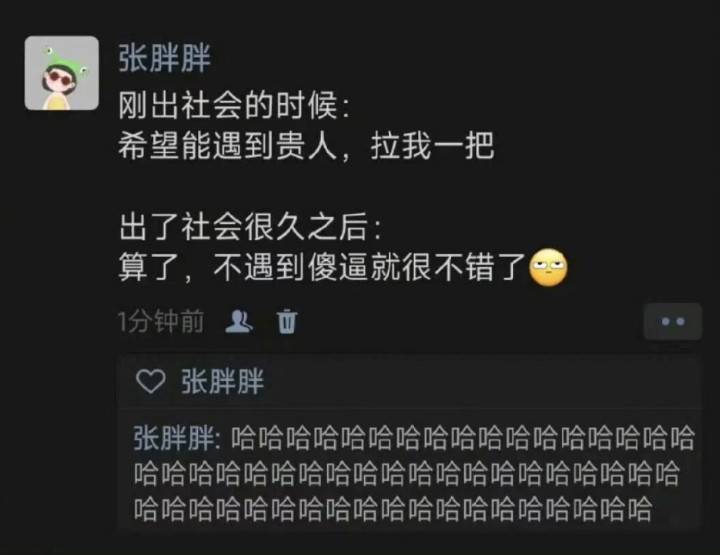Tap 张胖胖 name beside the heart
This screenshot has width=720, height=555.
coord(223,381)
